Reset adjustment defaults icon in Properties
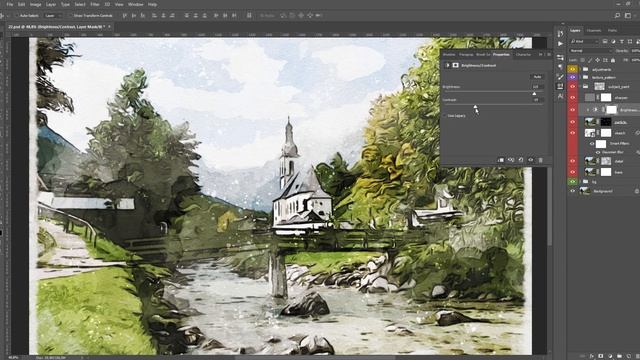Image resolution: width=640 pixels, height=360 pixels. pos(521,160)
